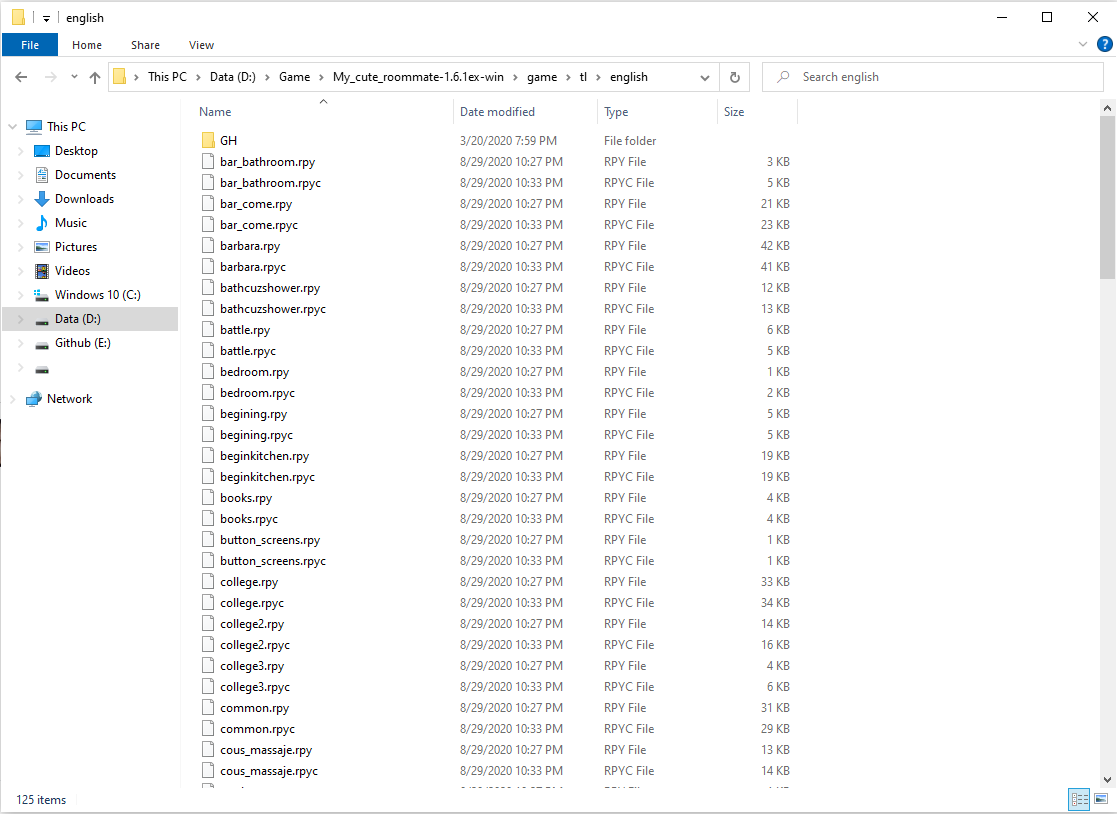Open the File menu tab

pos(30,45)
